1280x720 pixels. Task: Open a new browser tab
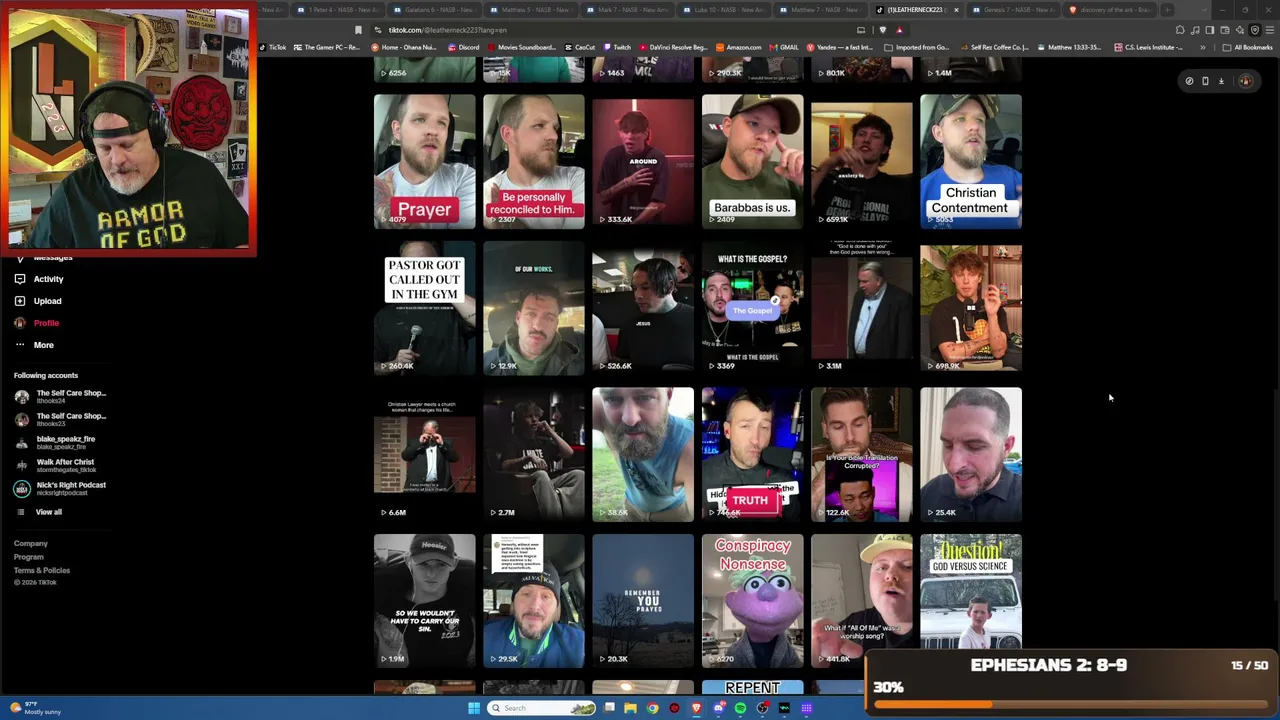click(x=1167, y=10)
